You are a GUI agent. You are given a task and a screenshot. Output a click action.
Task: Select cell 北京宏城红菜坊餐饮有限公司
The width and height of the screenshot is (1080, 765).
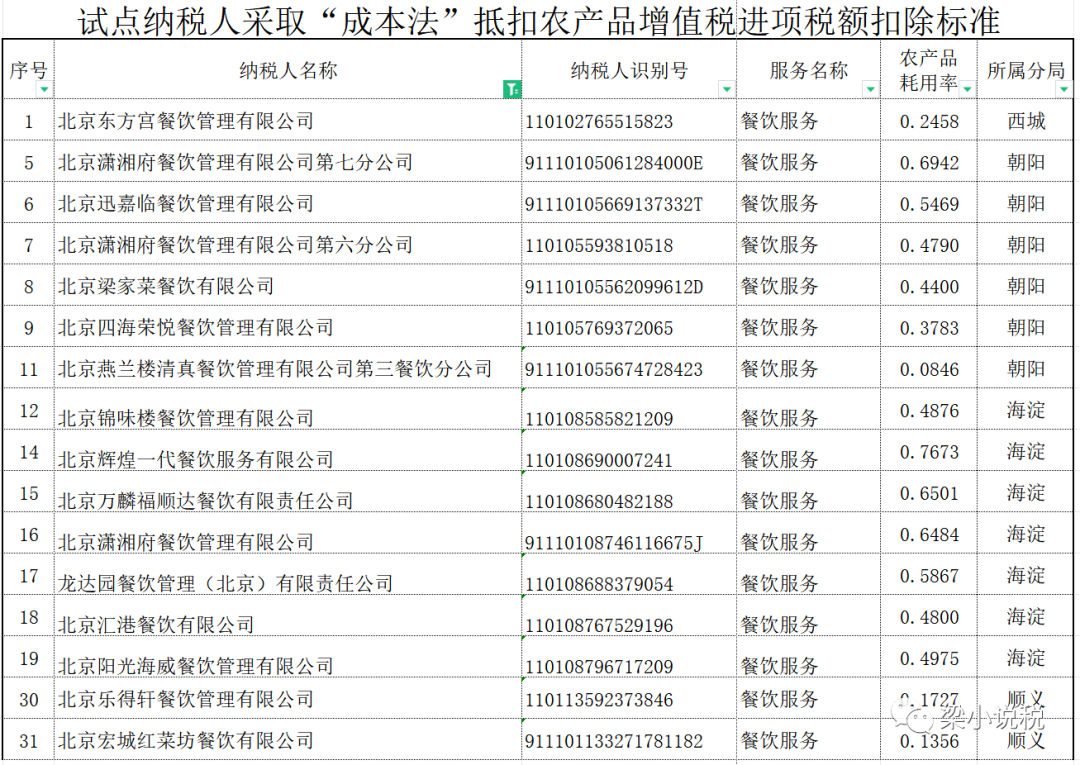pos(288,740)
